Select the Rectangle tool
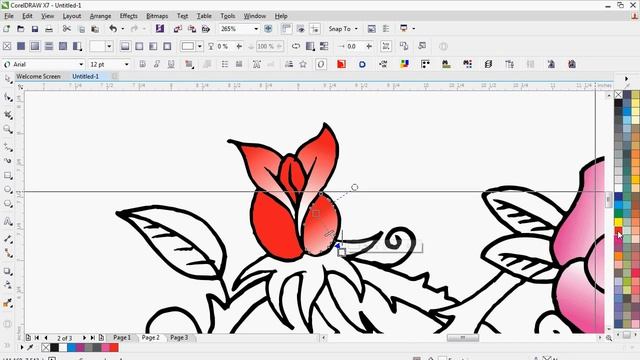The image size is (640, 360). [8, 176]
